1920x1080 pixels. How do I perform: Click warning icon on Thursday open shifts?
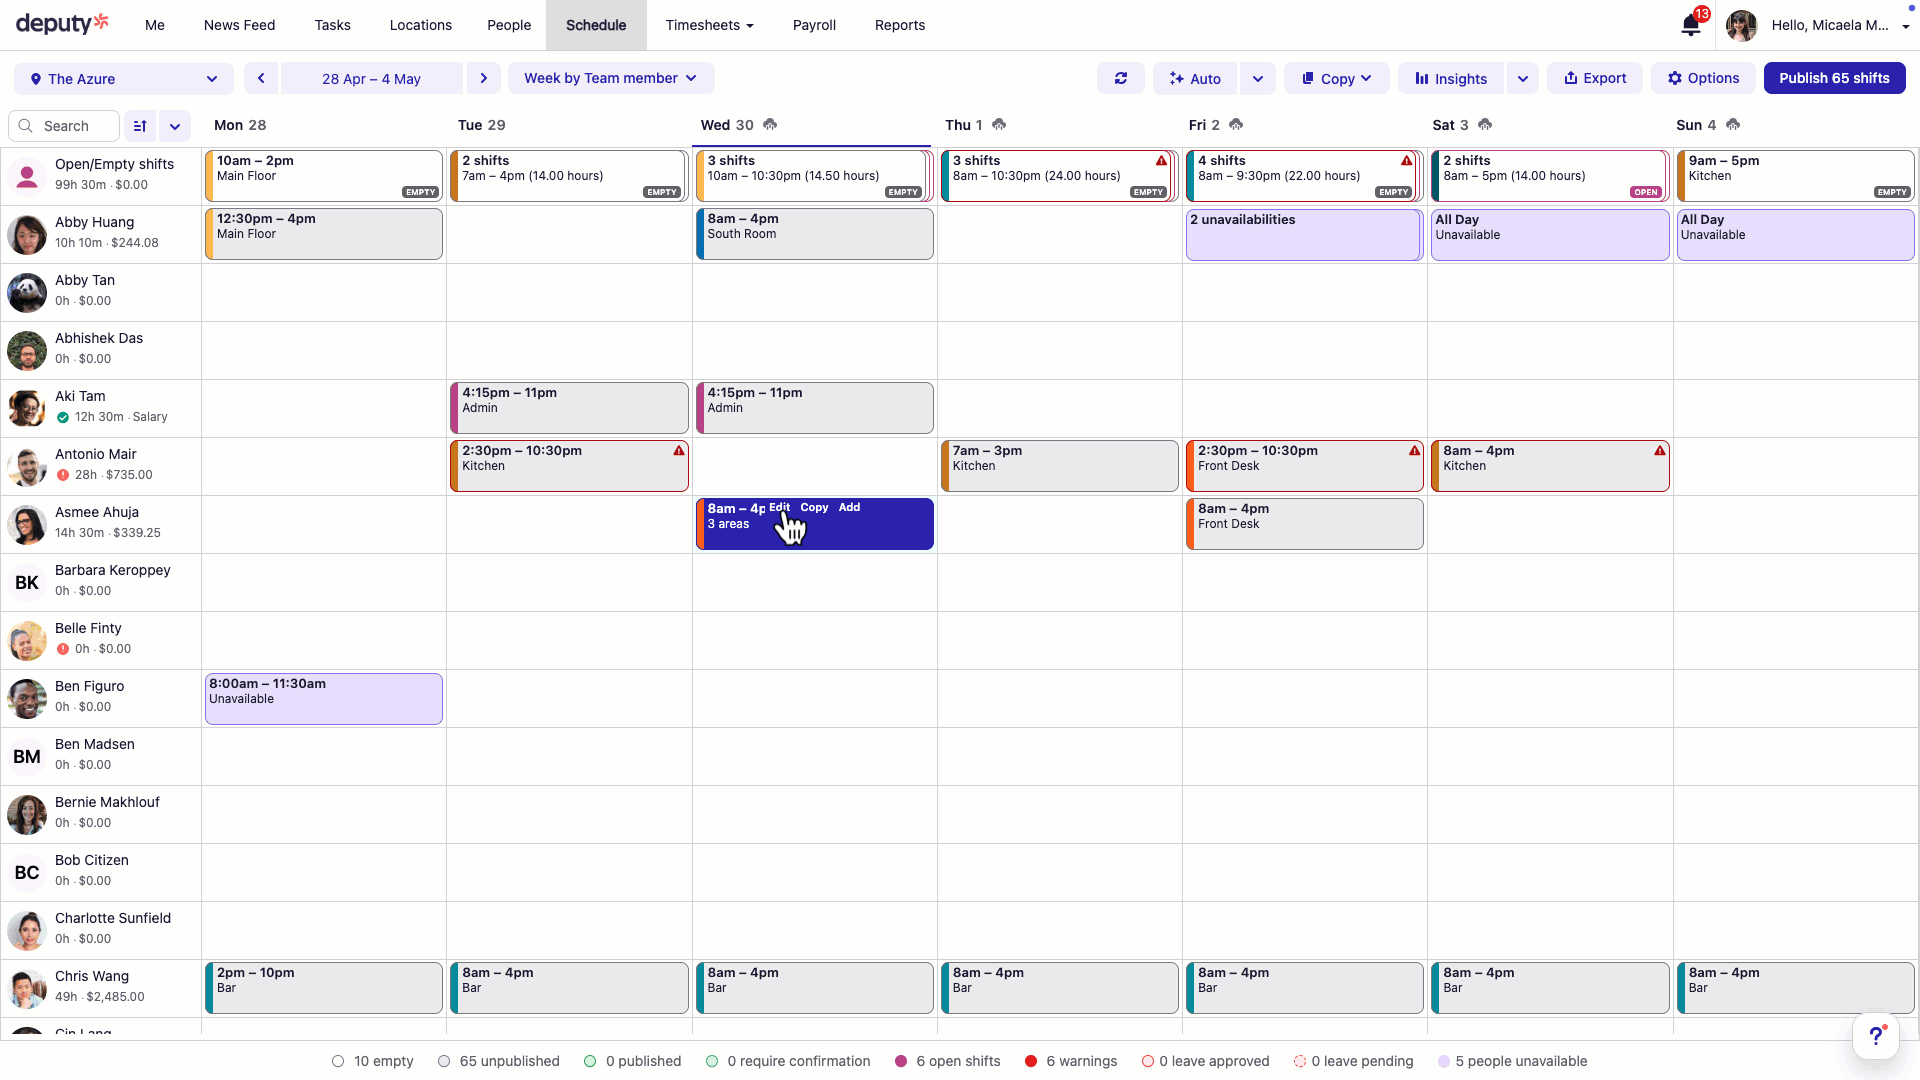(1161, 161)
